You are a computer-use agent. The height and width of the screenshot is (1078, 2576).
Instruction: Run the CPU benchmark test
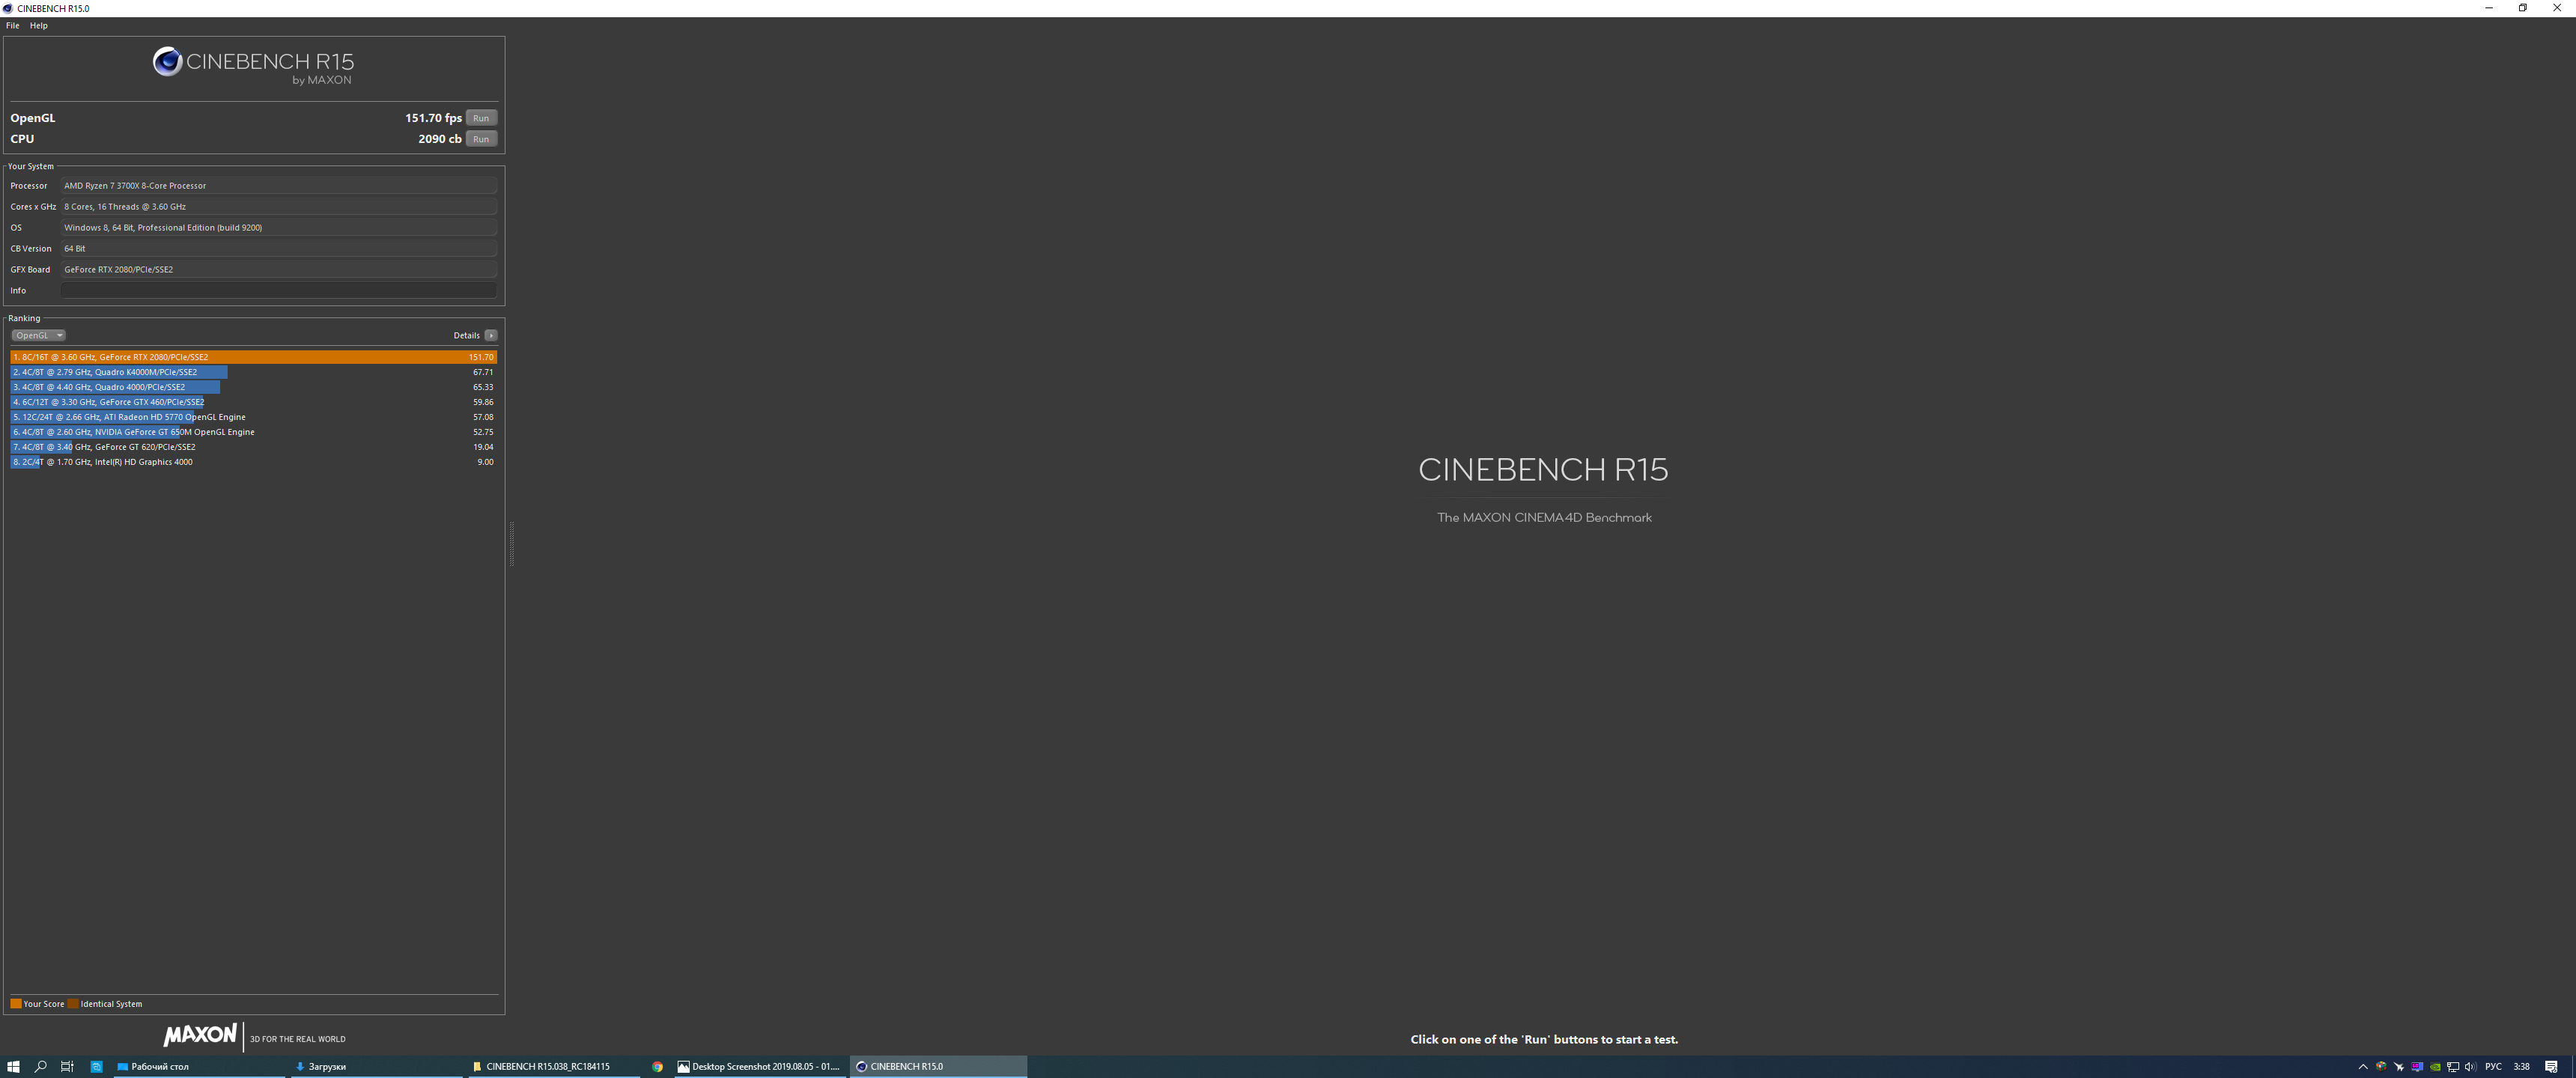[x=481, y=139]
